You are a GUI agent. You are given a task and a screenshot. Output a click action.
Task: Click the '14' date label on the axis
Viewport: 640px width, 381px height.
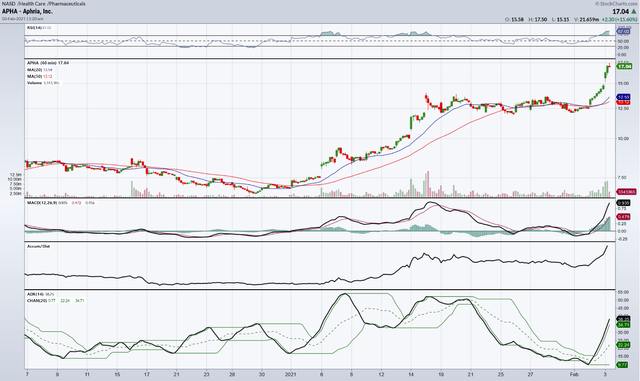click(411, 374)
